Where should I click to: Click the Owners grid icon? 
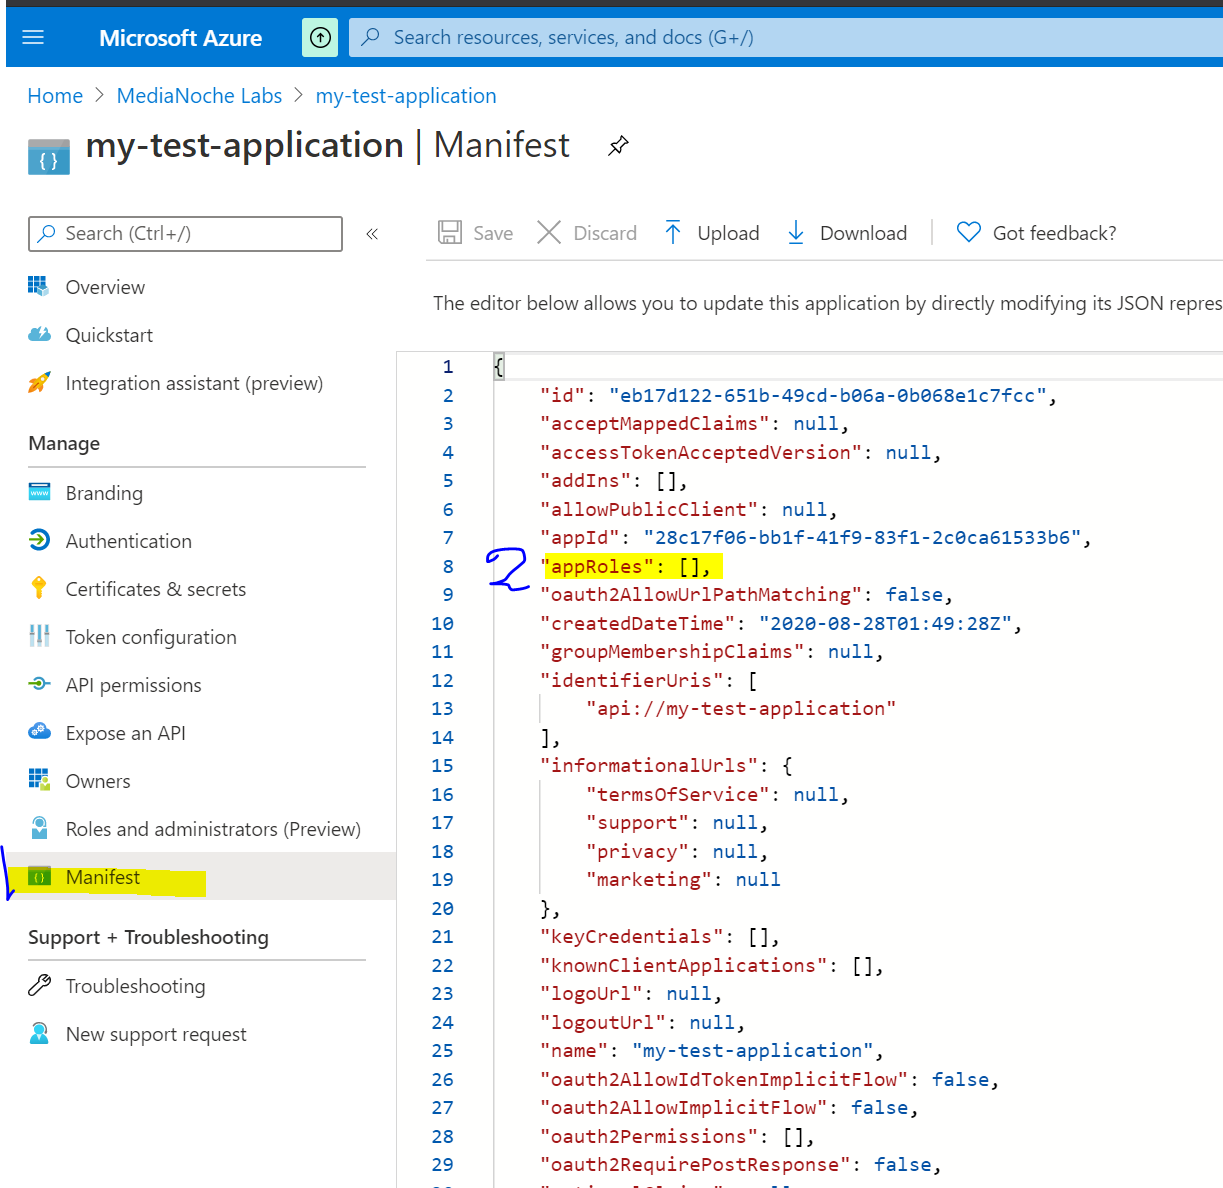39,780
